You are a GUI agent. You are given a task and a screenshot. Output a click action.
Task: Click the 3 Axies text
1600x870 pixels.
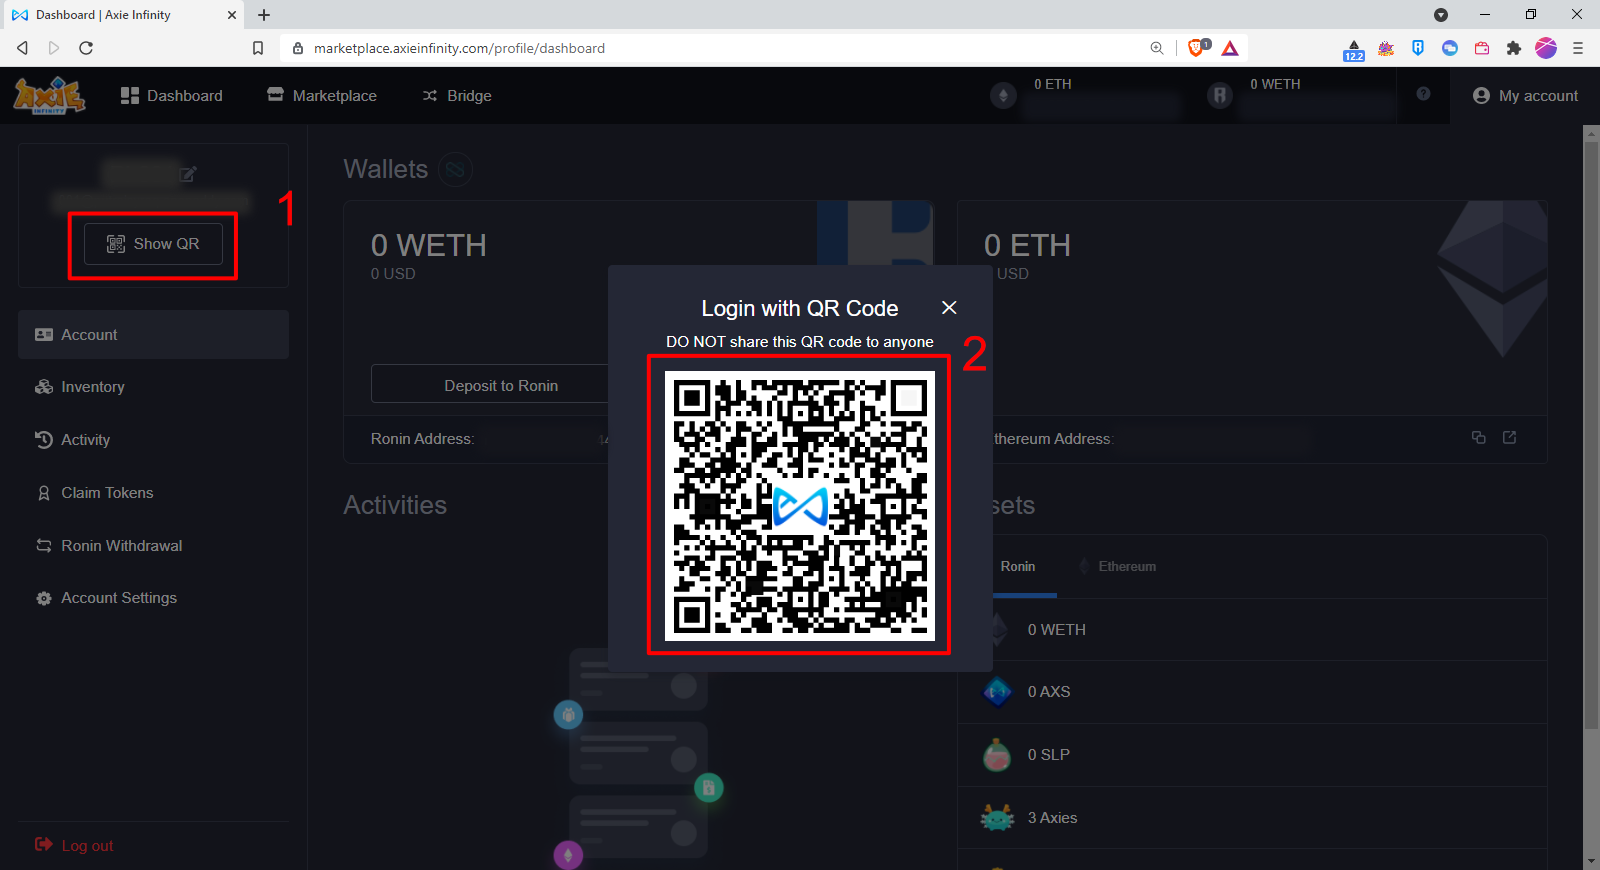tap(1052, 818)
